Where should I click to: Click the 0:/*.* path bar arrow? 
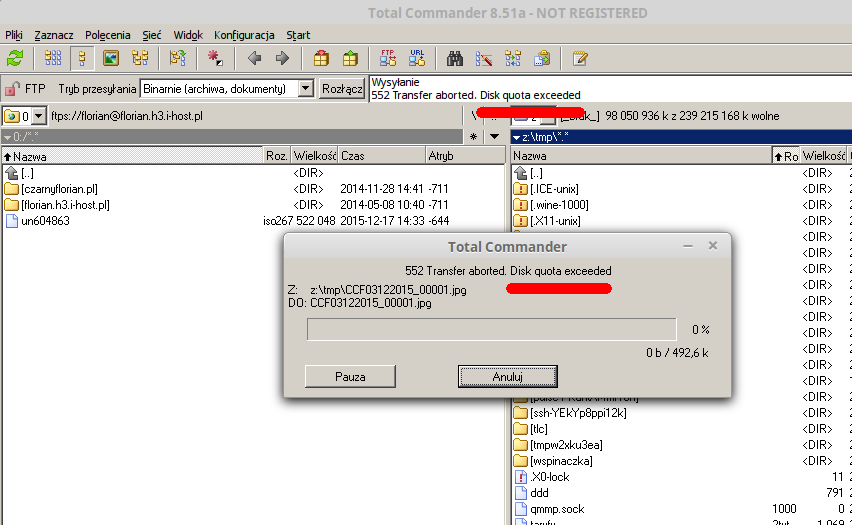pyautogui.click(x=7, y=138)
